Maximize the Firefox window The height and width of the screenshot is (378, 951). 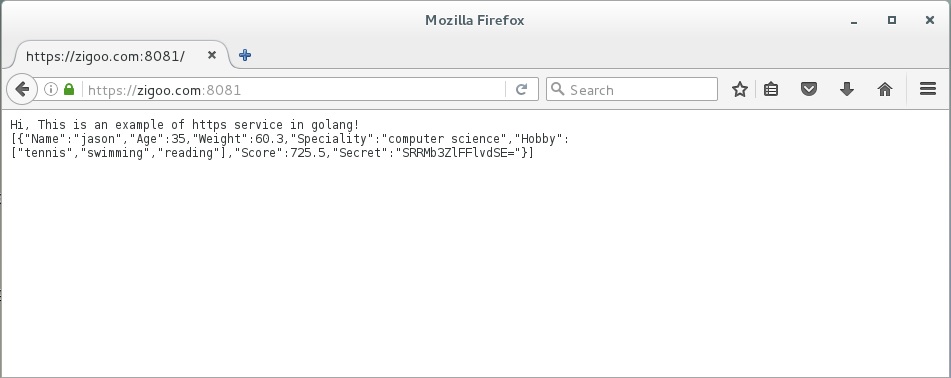[x=892, y=20]
